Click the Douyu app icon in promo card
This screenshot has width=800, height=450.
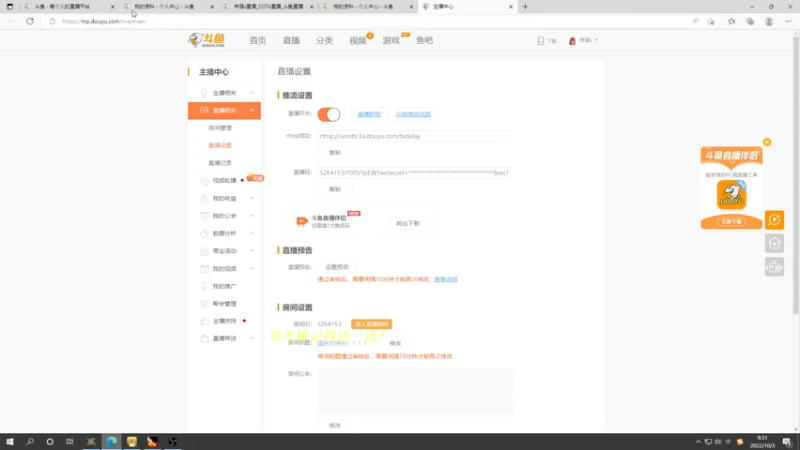click(732, 194)
